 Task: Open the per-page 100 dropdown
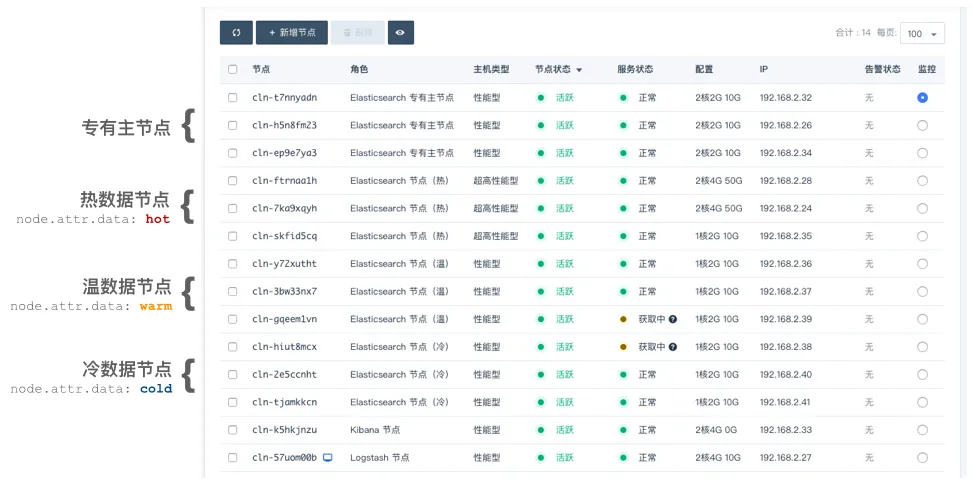tap(921, 34)
